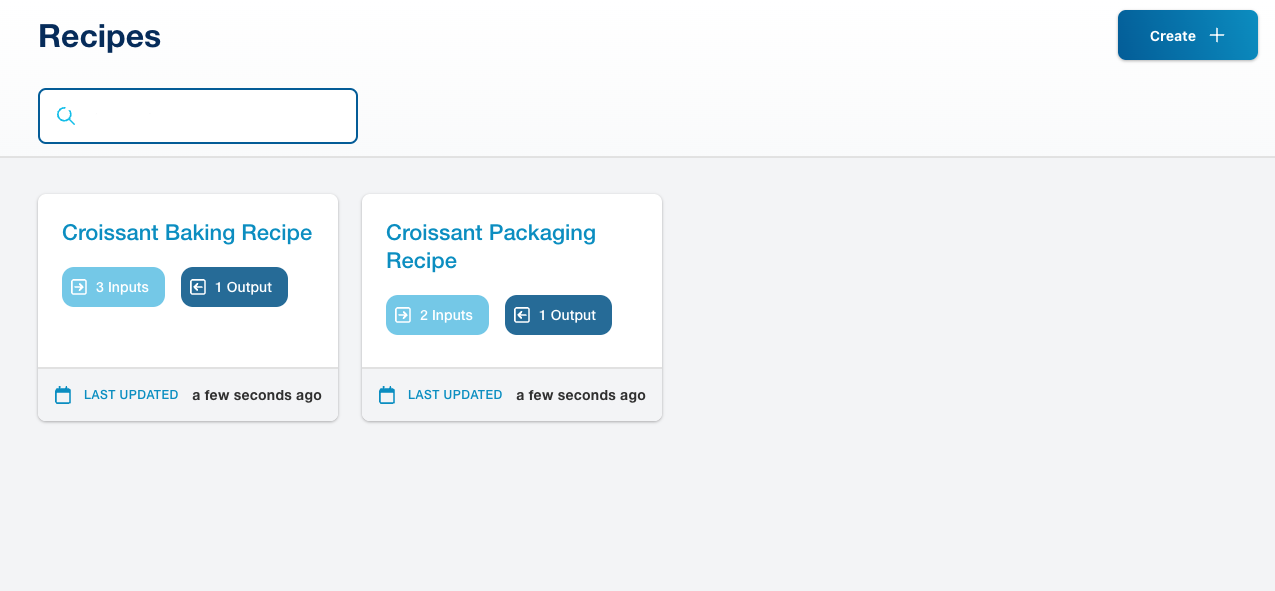
Task: Open the Croissant Baking Recipe title link
Action: [x=187, y=233]
